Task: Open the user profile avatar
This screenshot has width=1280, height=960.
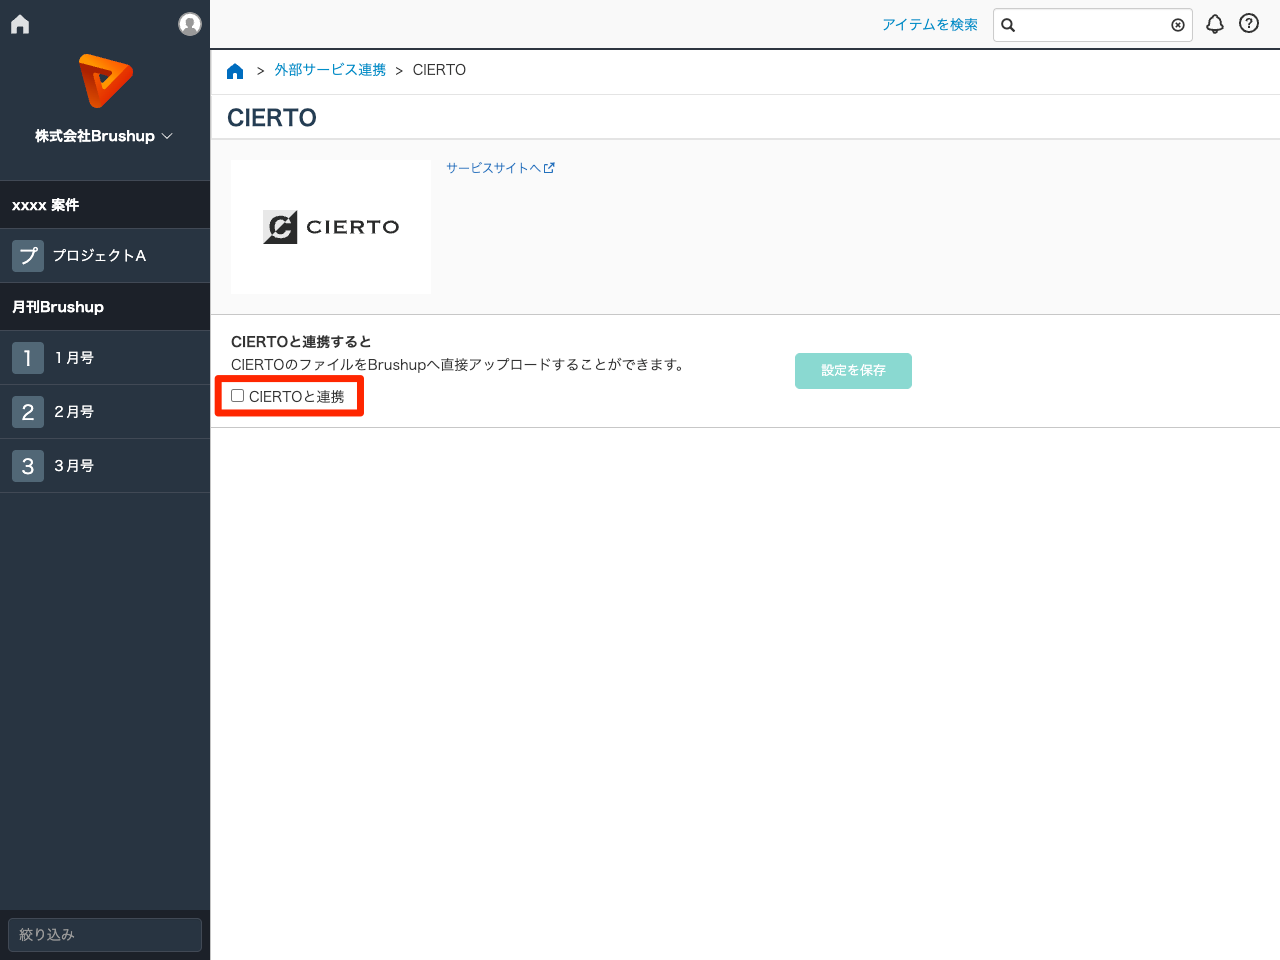Action: pyautogui.click(x=190, y=24)
